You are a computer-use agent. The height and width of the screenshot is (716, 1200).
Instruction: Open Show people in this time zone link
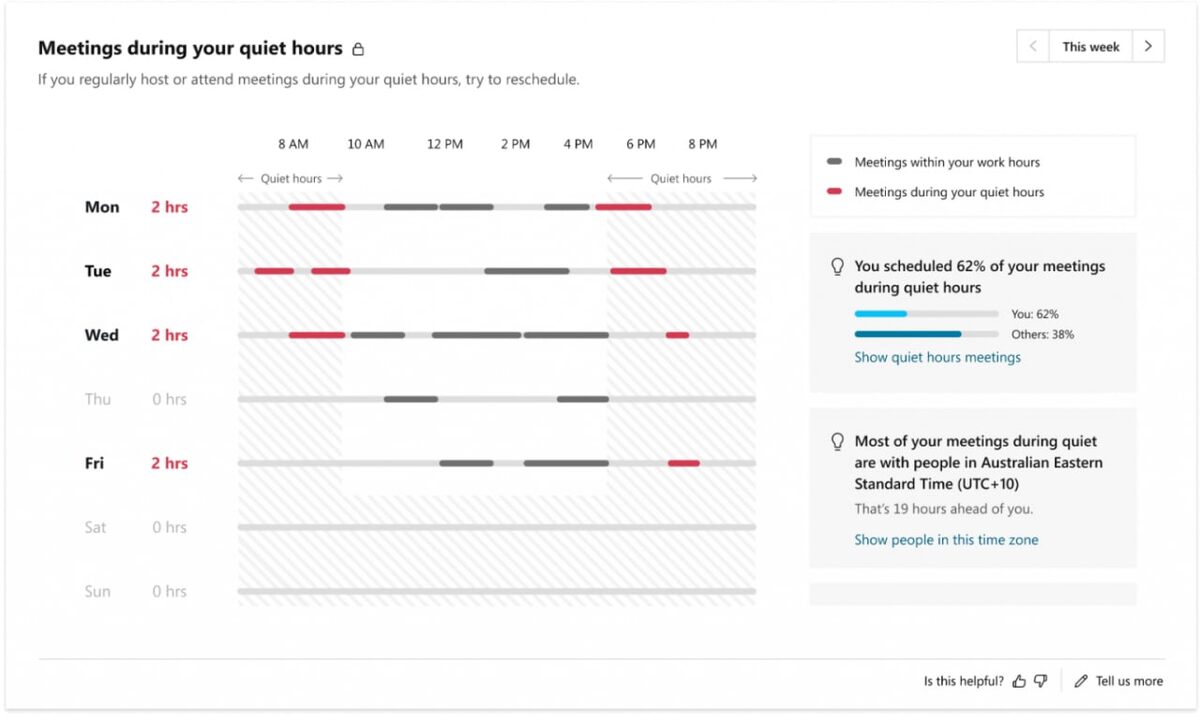(x=946, y=540)
